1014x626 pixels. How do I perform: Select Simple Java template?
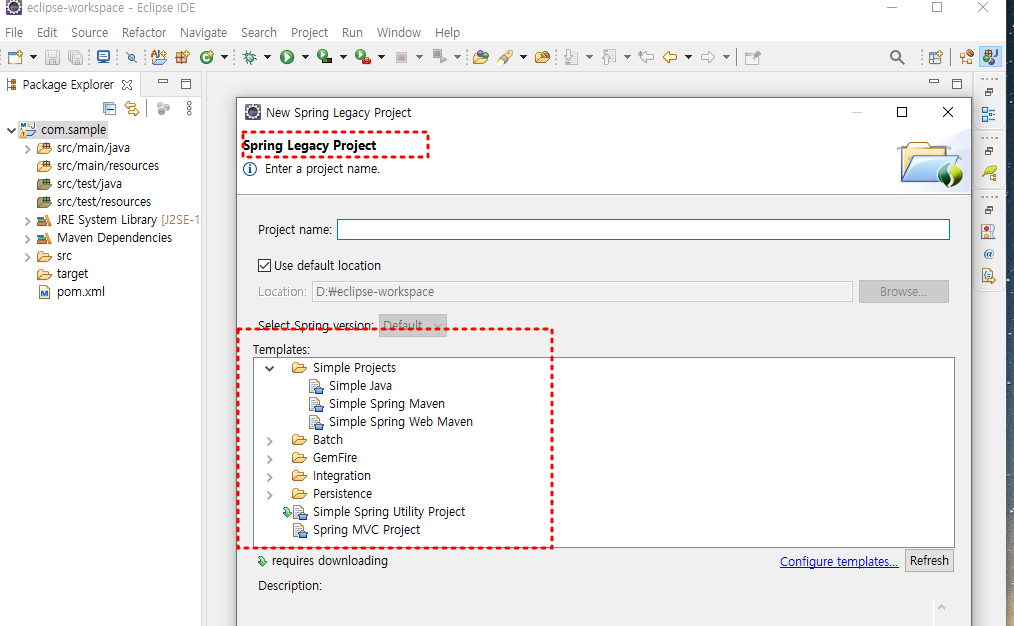pyautogui.click(x=360, y=385)
